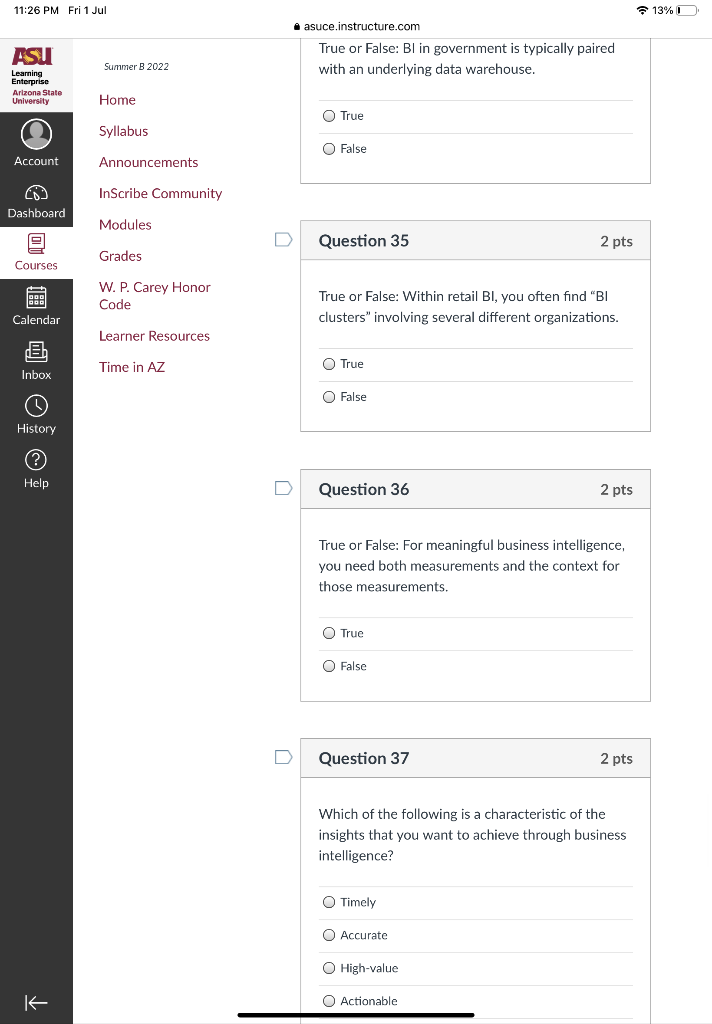The image size is (712, 1024).
Task: Tap the Summer B 2022 term label
Action: point(137,67)
